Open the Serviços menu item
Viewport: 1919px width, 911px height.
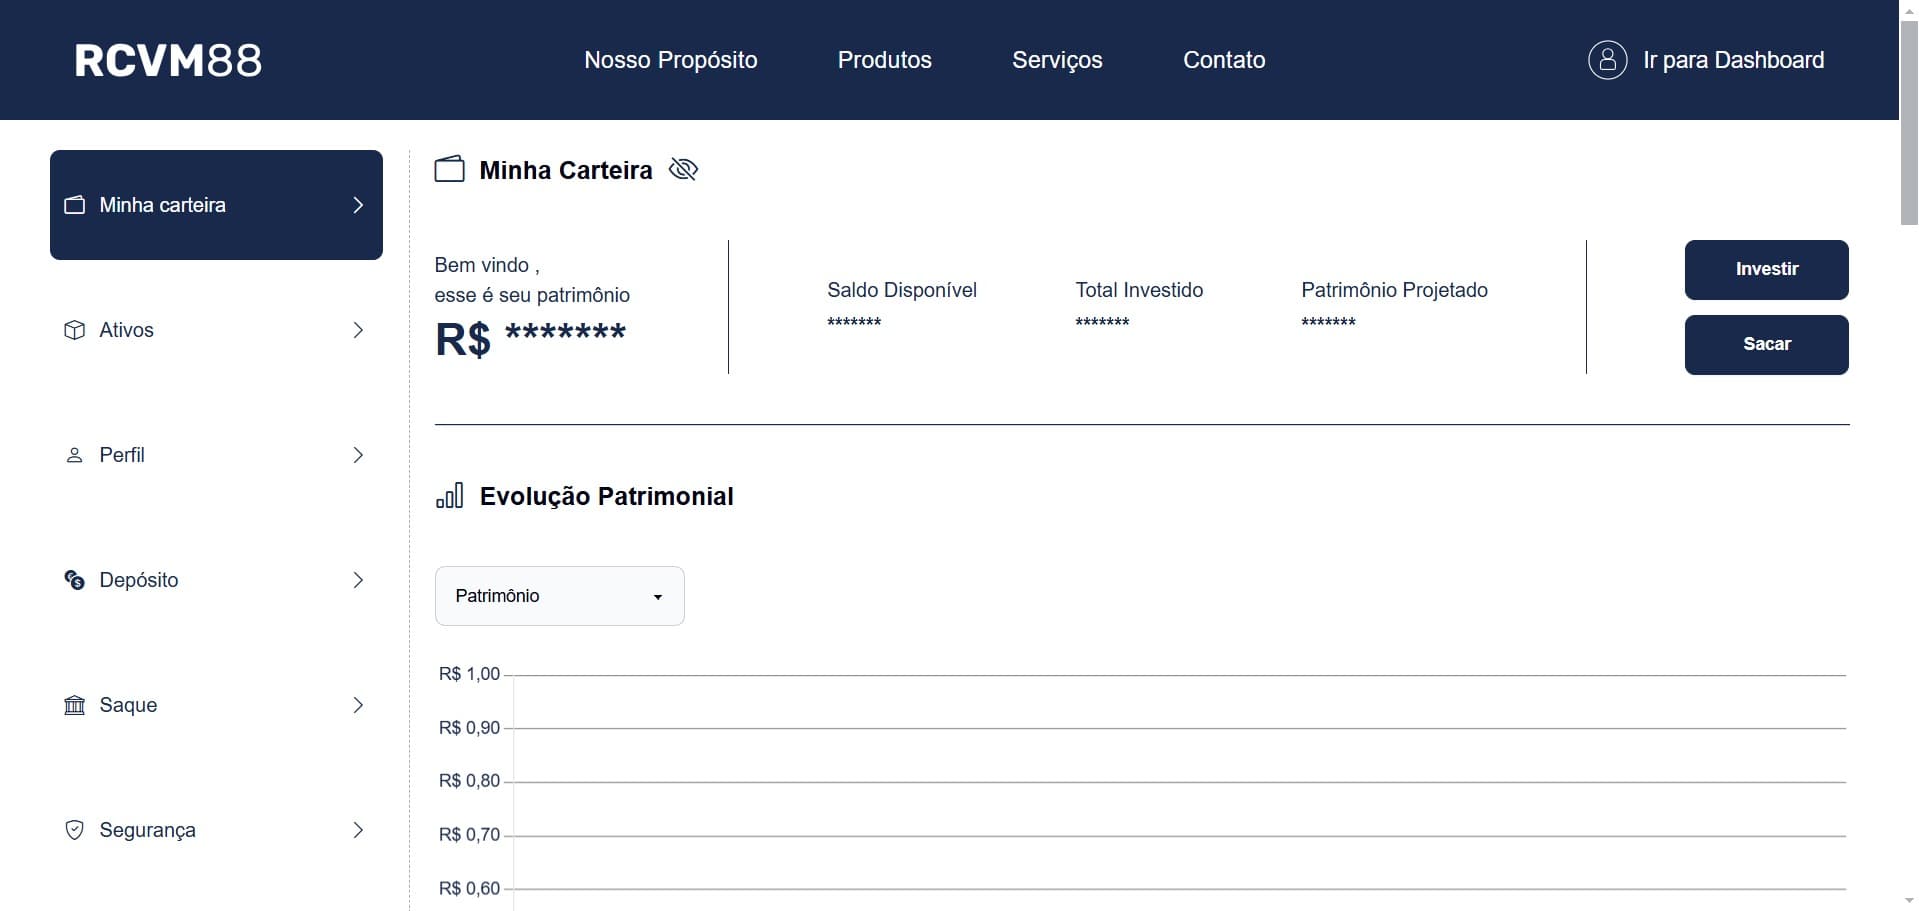pos(1057,60)
